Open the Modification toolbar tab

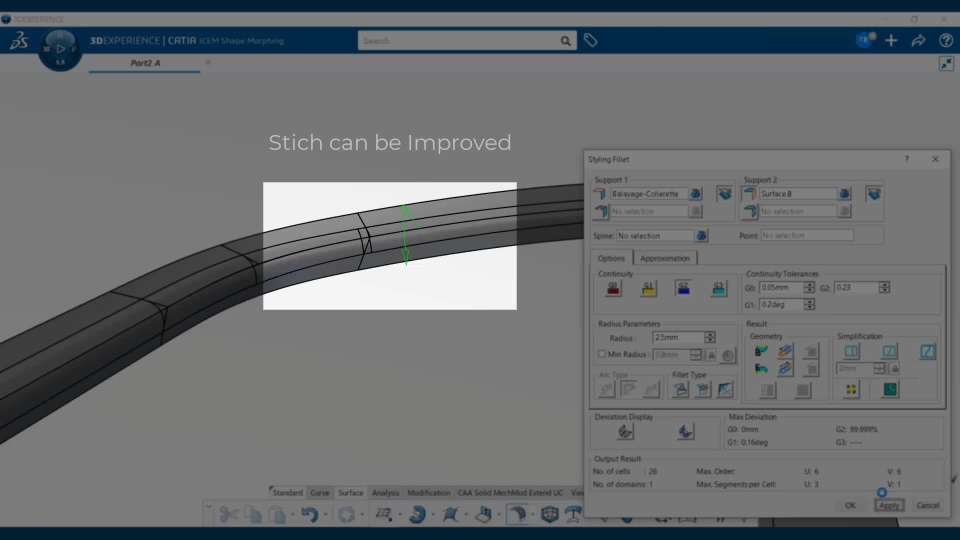[x=429, y=493]
